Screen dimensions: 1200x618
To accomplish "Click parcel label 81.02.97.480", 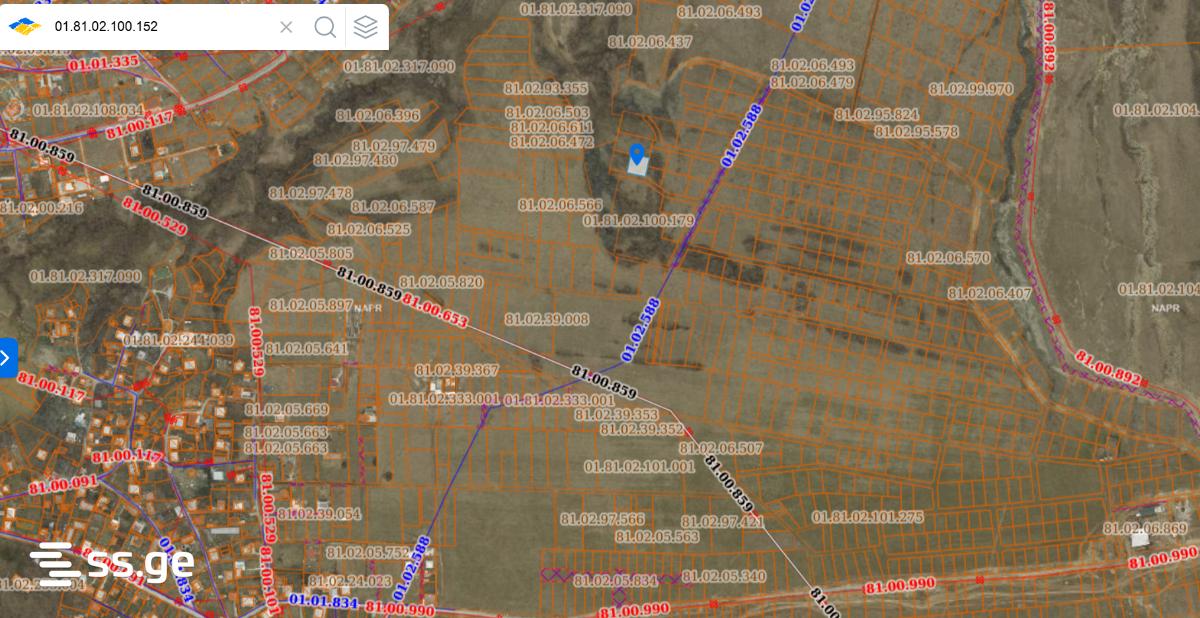I will coord(355,160).
